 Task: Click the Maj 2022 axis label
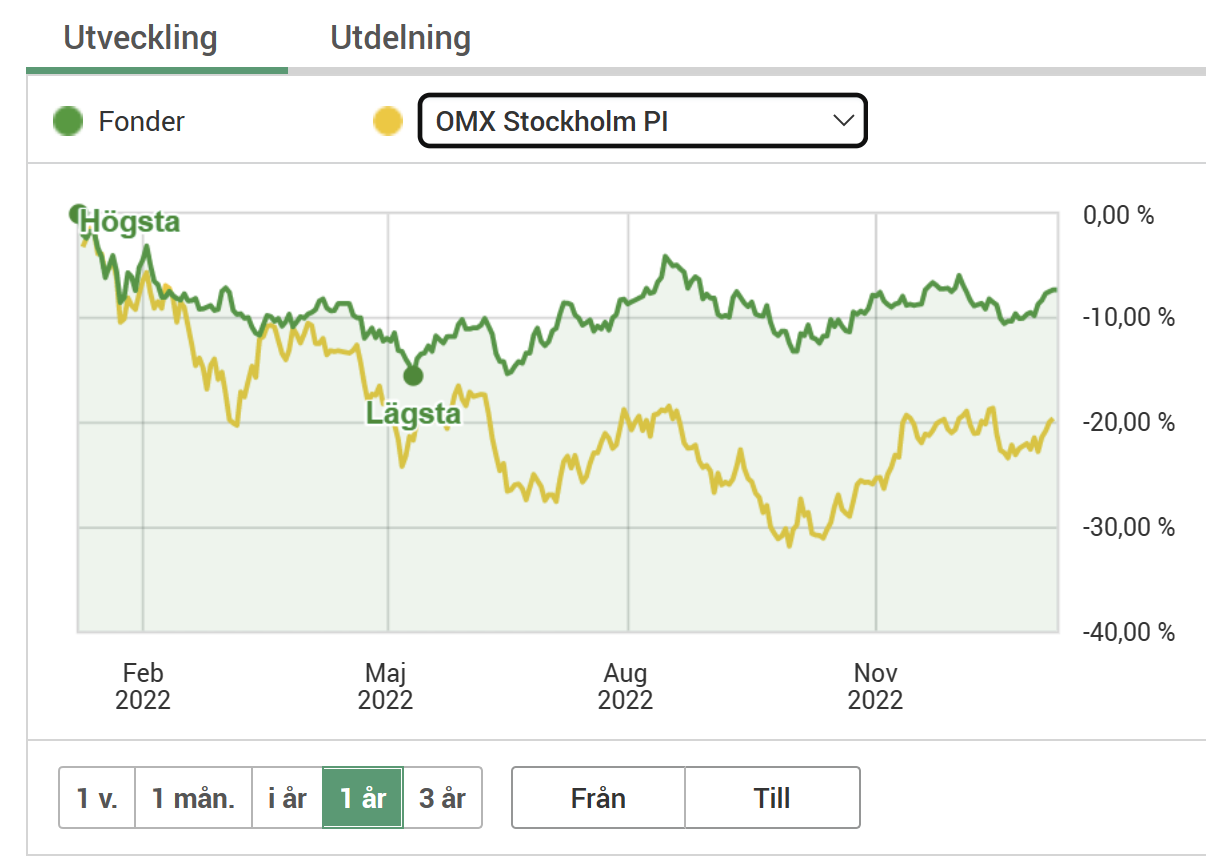386,685
